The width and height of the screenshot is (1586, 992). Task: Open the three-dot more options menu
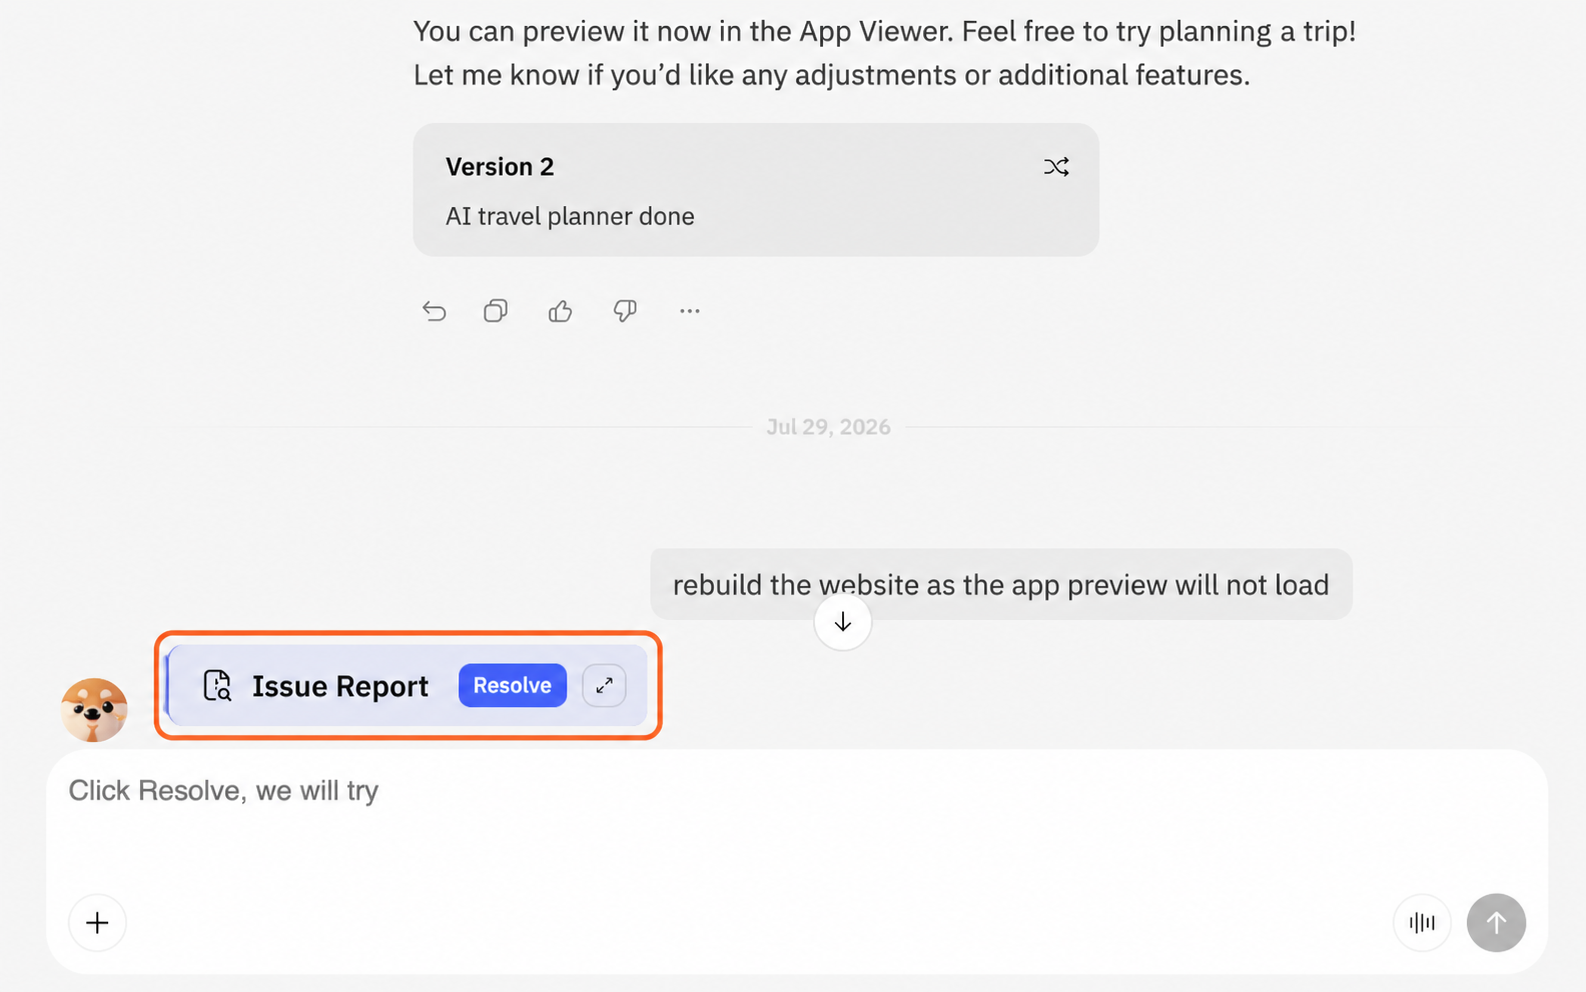[x=690, y=311]
